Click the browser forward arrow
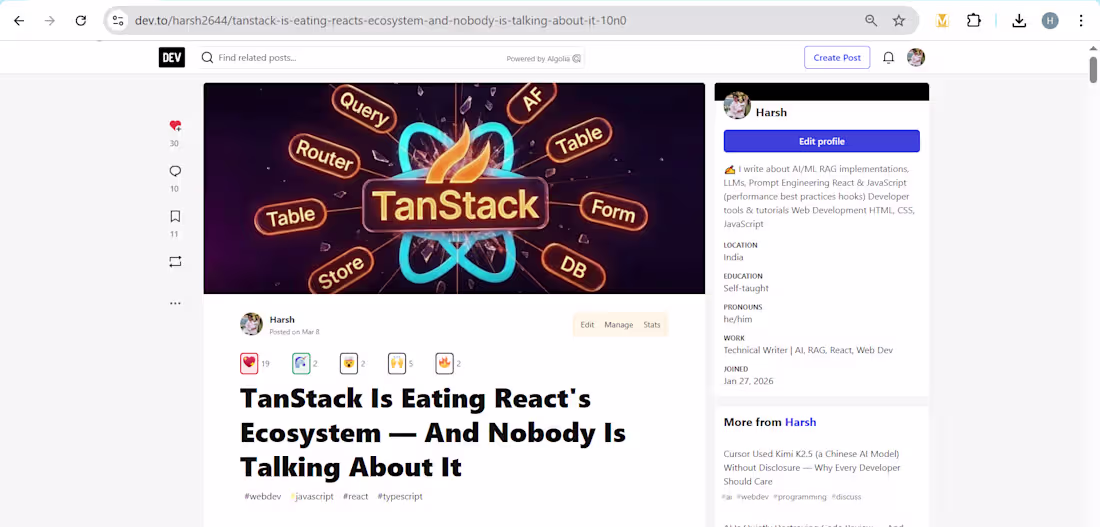The image size is (1100, 527). point(50,21)
